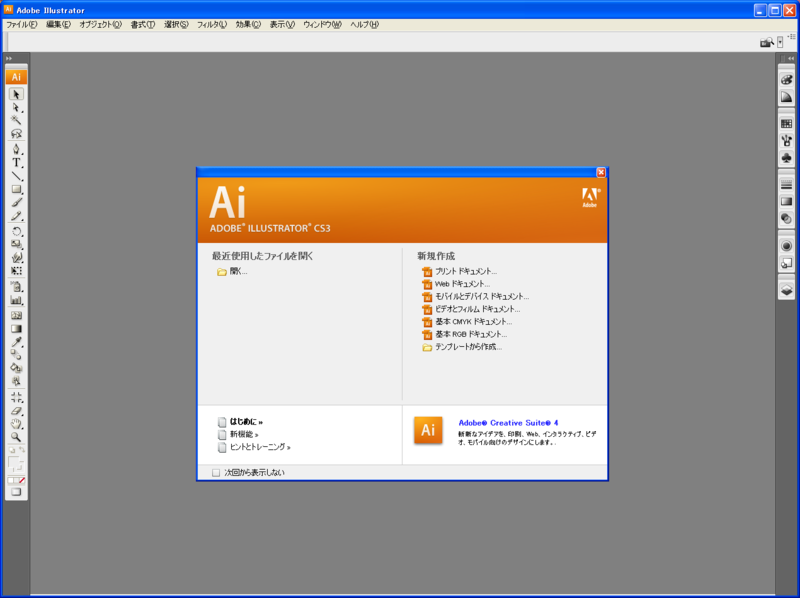Image resolution: width=800 pixels, height=598 pixels.
Task: Activate the Type tool
Action: click(x=16, y=163)
